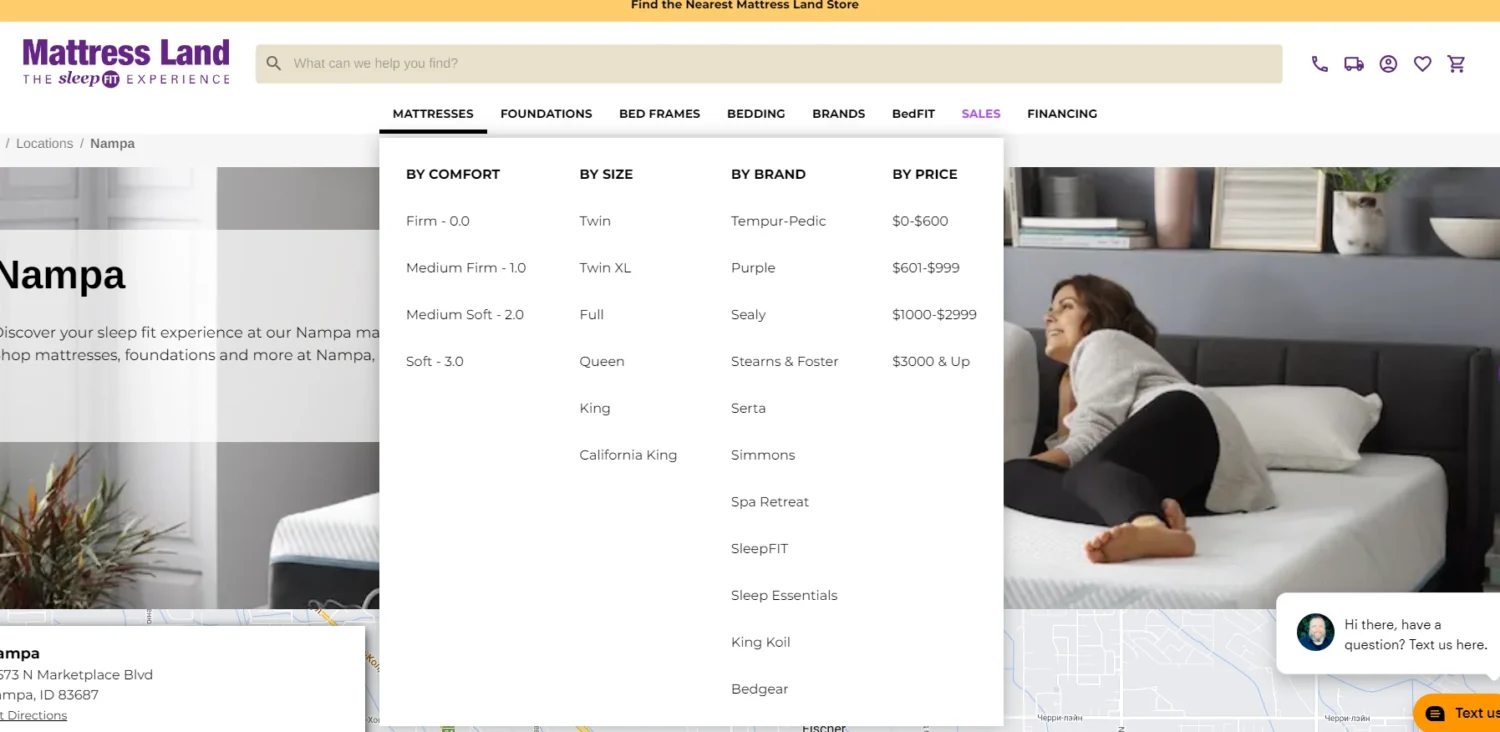Click the search input field
This screenshot has height=732, width=1500.
point(769,63)
